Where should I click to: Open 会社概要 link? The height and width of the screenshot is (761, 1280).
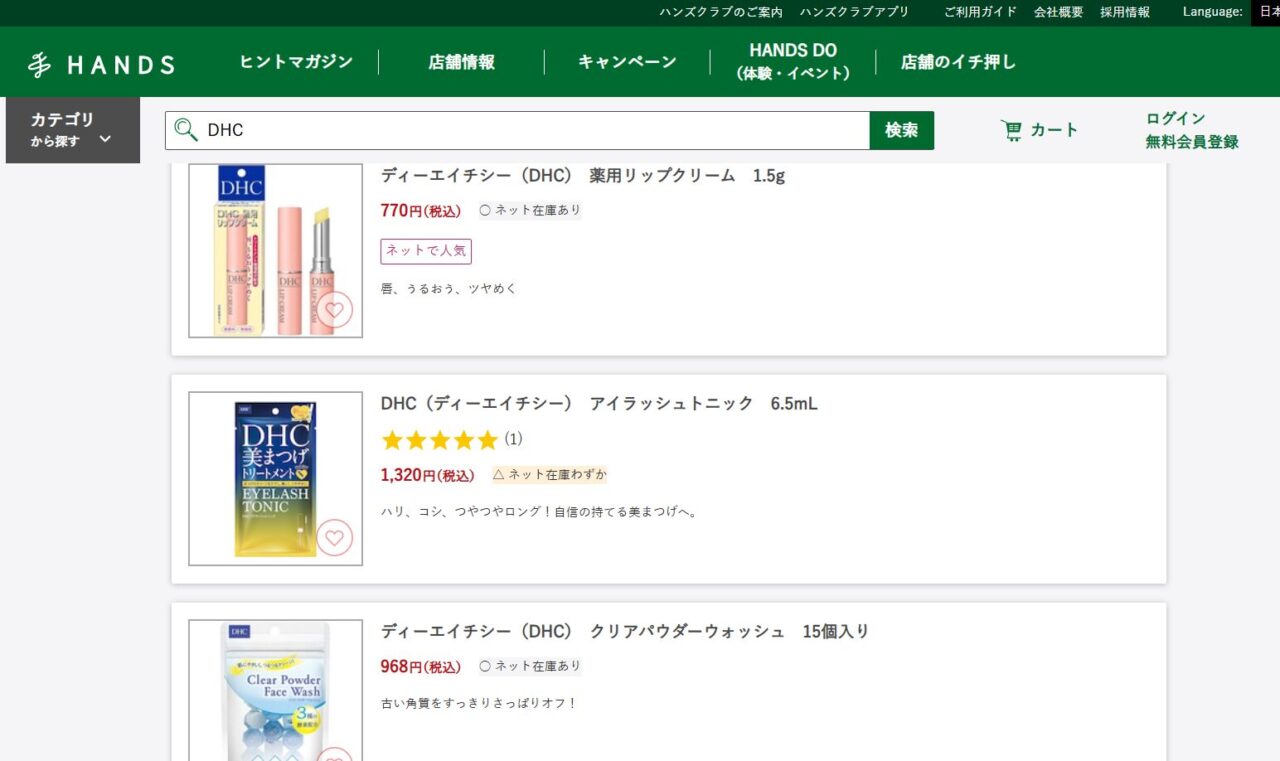(1058, 12)
